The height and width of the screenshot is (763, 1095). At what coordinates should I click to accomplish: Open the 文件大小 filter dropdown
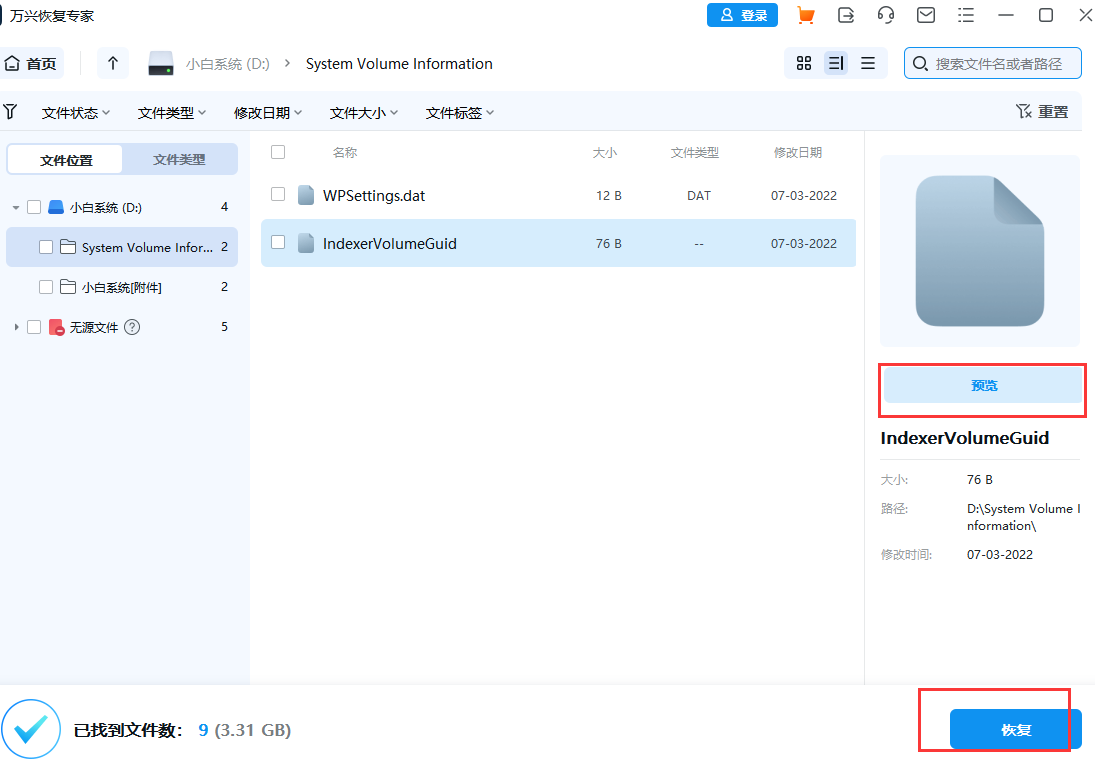point(364,112)
